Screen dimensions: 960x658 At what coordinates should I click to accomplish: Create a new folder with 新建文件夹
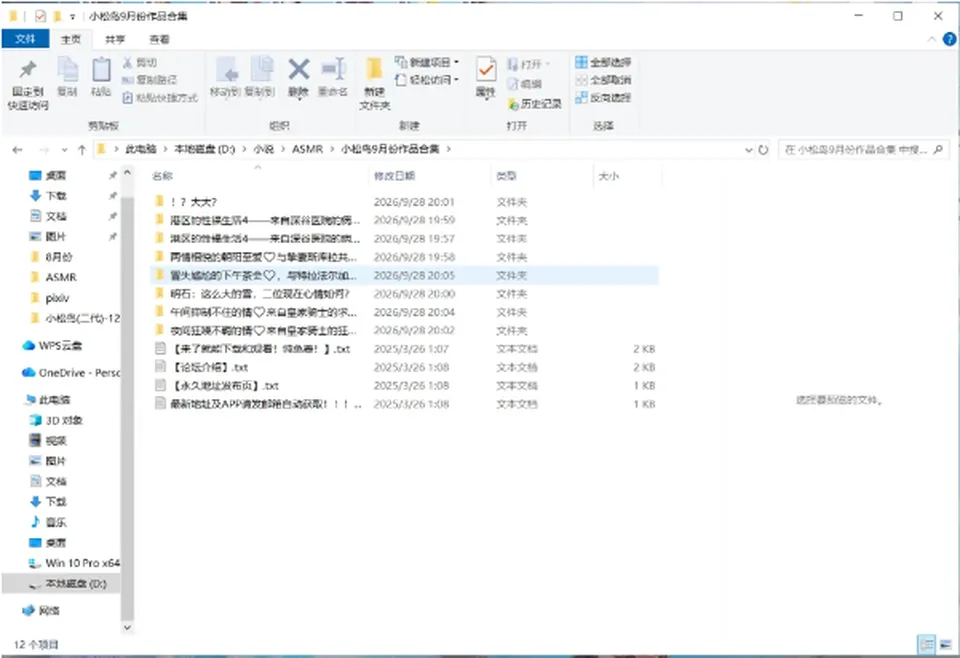tap(374, 84)
